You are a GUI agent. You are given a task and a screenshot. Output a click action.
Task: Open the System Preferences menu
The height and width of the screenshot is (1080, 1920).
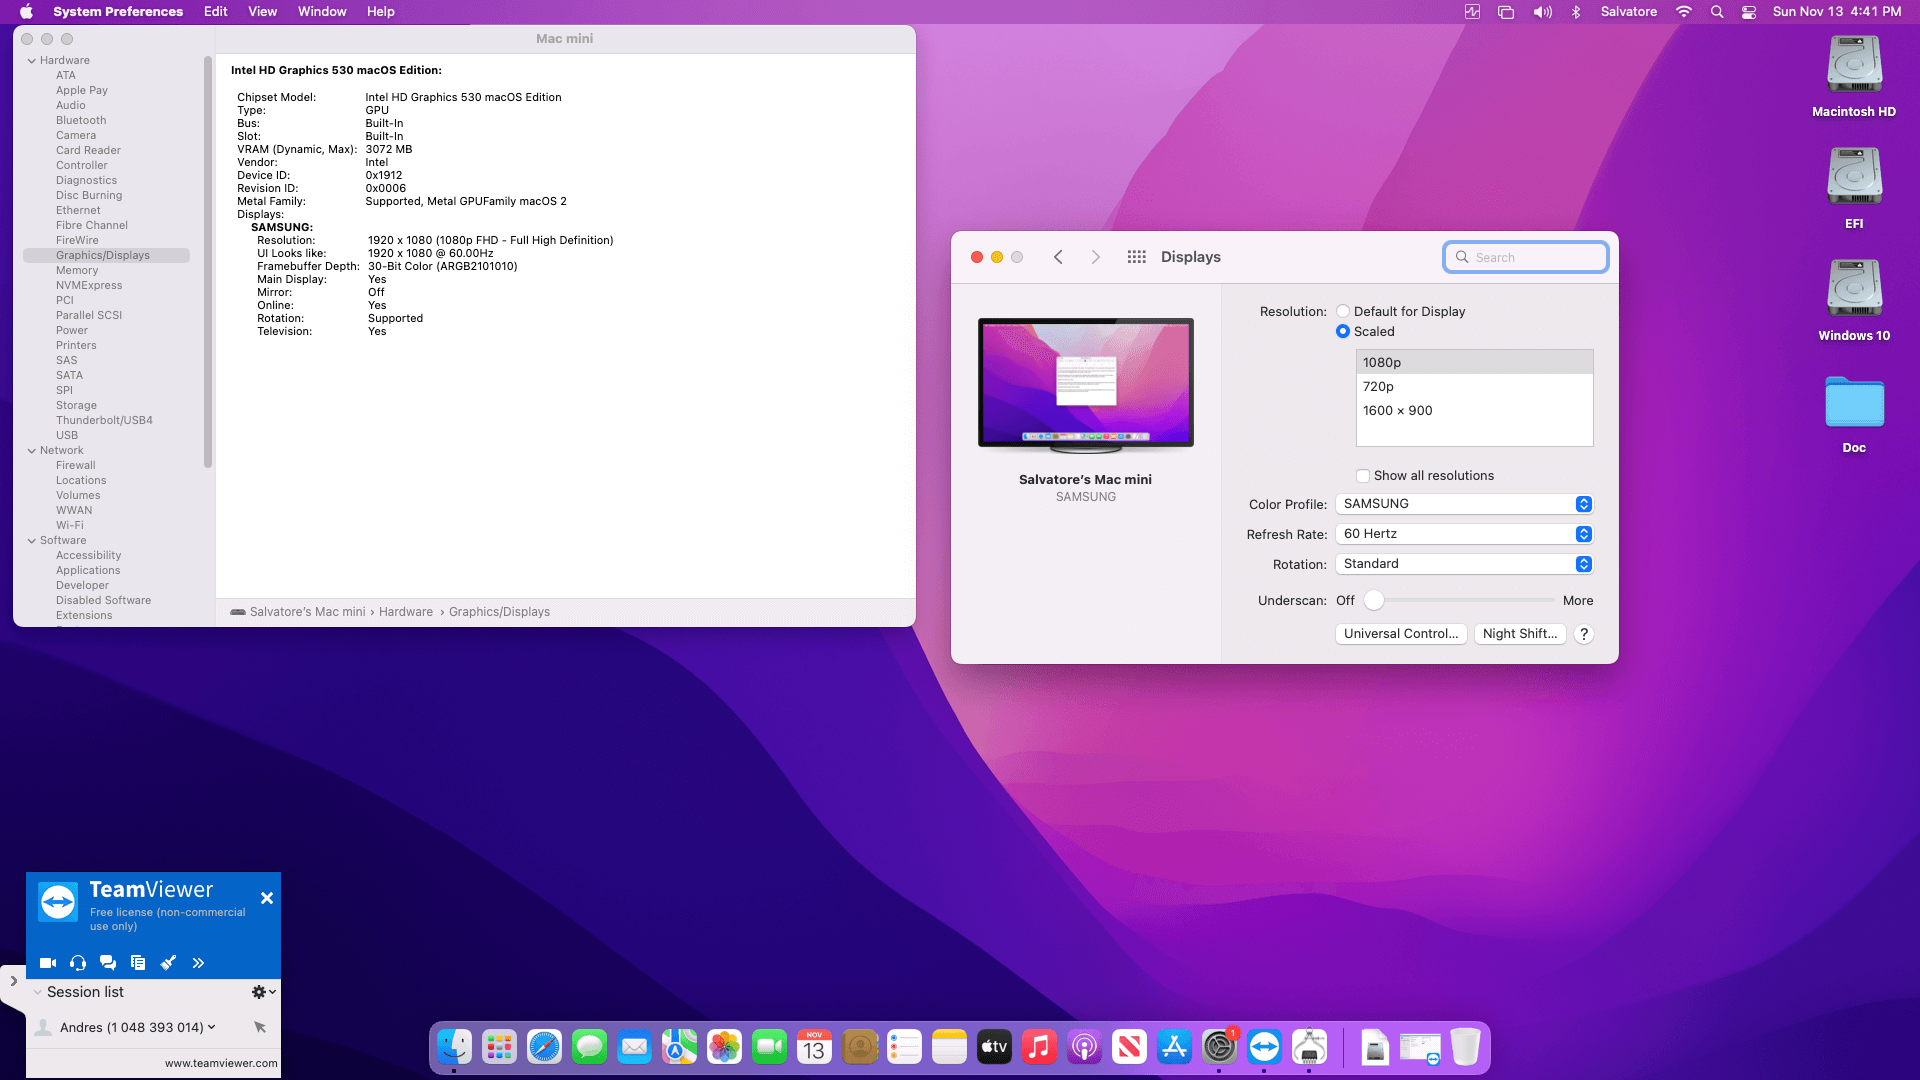pos(118,12)
